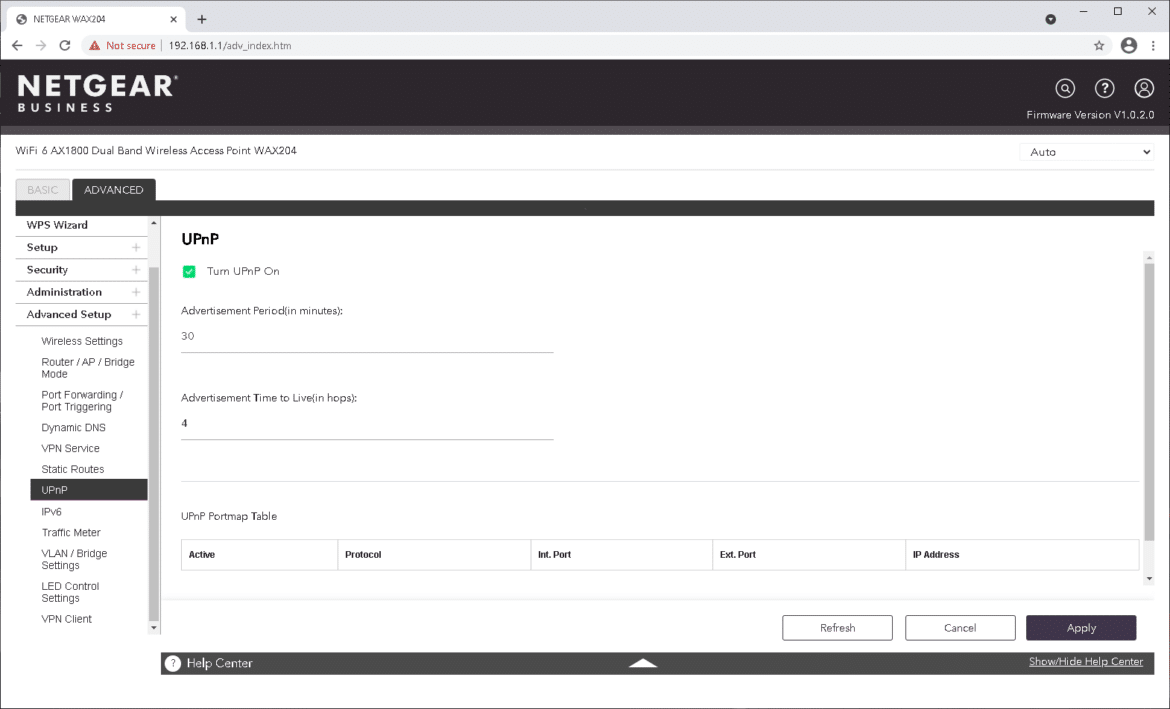
Task: Click the browser forward arrow
Action: click(x=41, y=46)
